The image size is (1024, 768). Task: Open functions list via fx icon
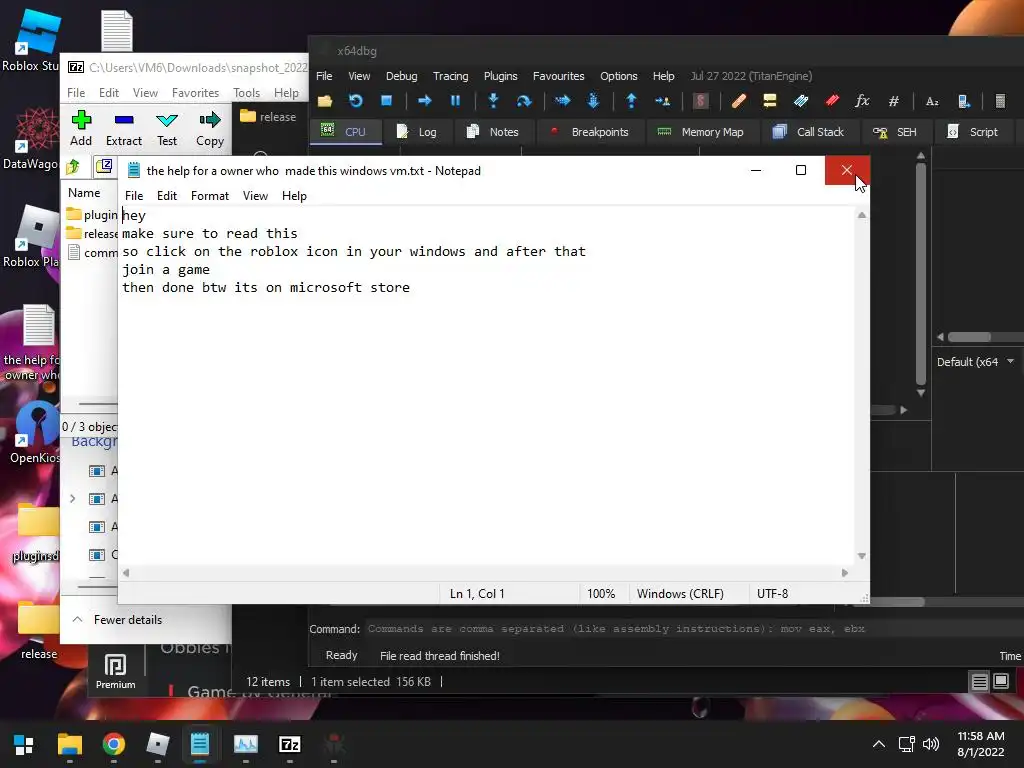click(862, 101)
